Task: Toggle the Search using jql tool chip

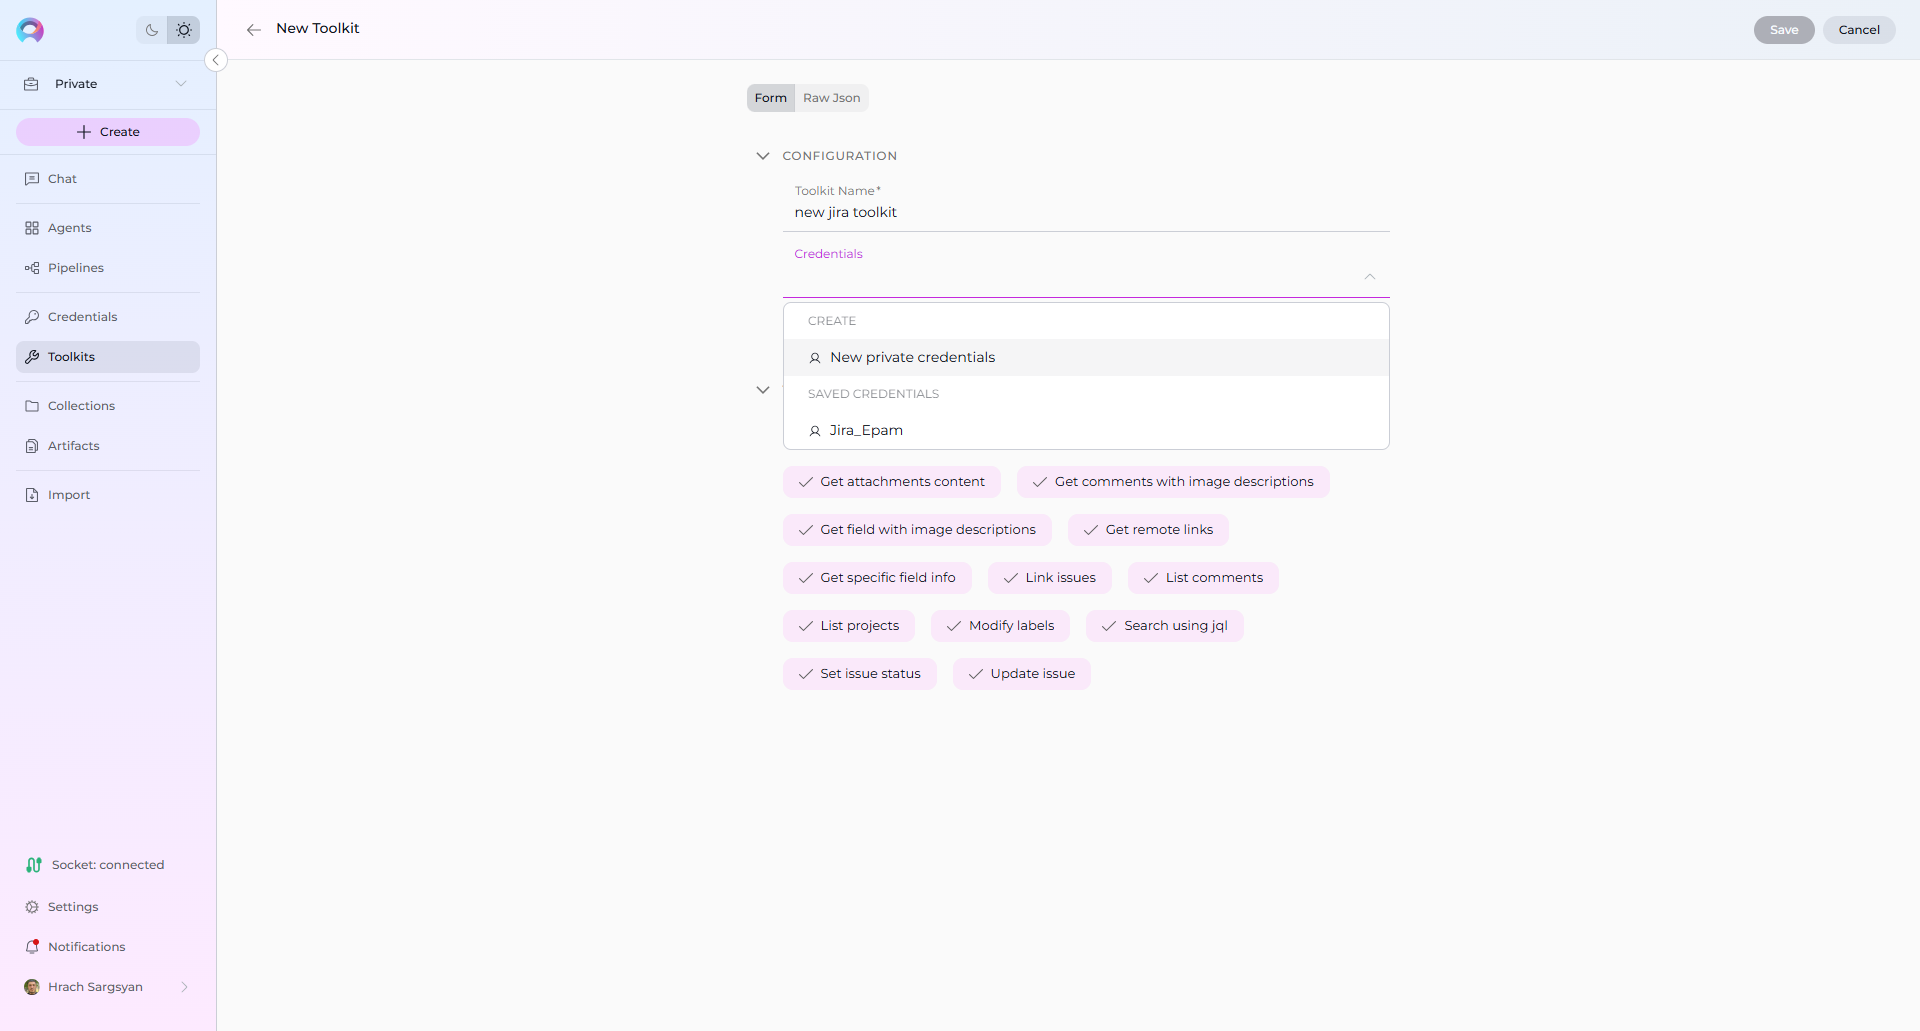Action: pos(1165,626)
